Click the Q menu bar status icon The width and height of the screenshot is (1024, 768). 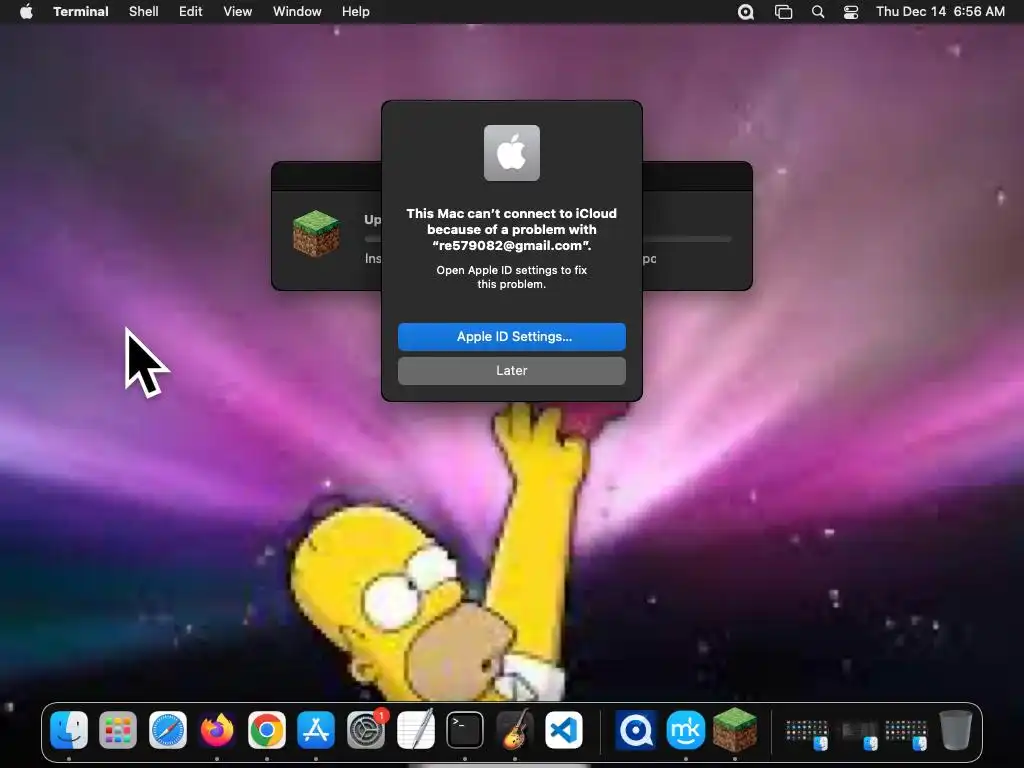coord(746,12)
